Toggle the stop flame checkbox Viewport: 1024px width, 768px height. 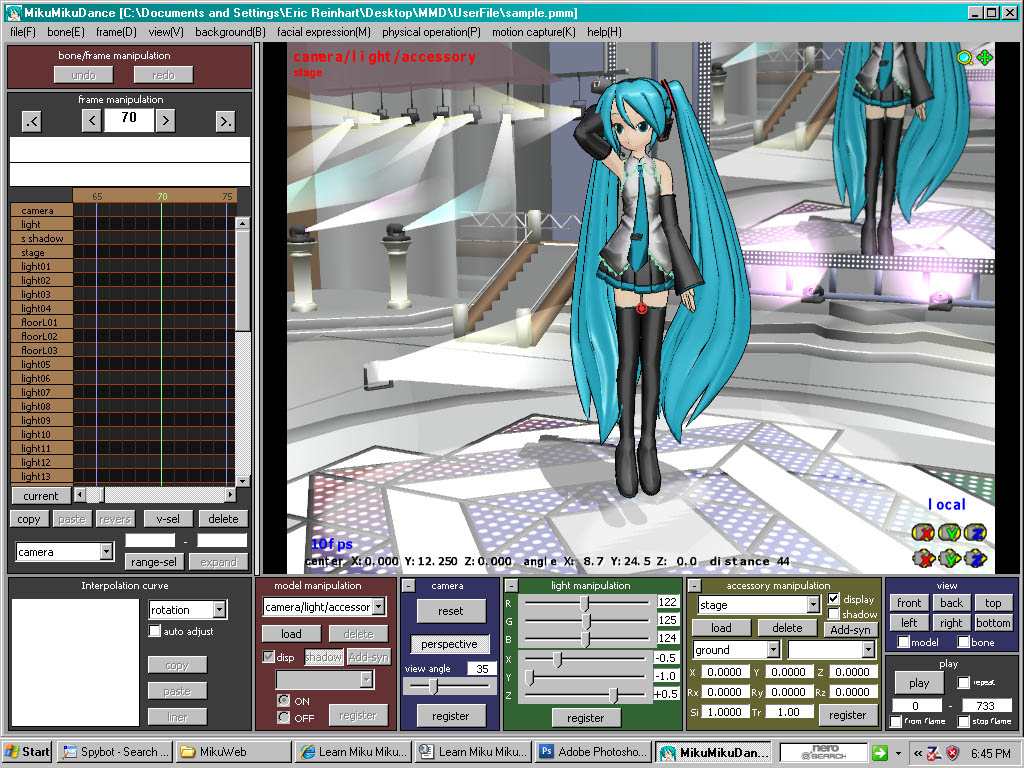(x=963, y=721)
